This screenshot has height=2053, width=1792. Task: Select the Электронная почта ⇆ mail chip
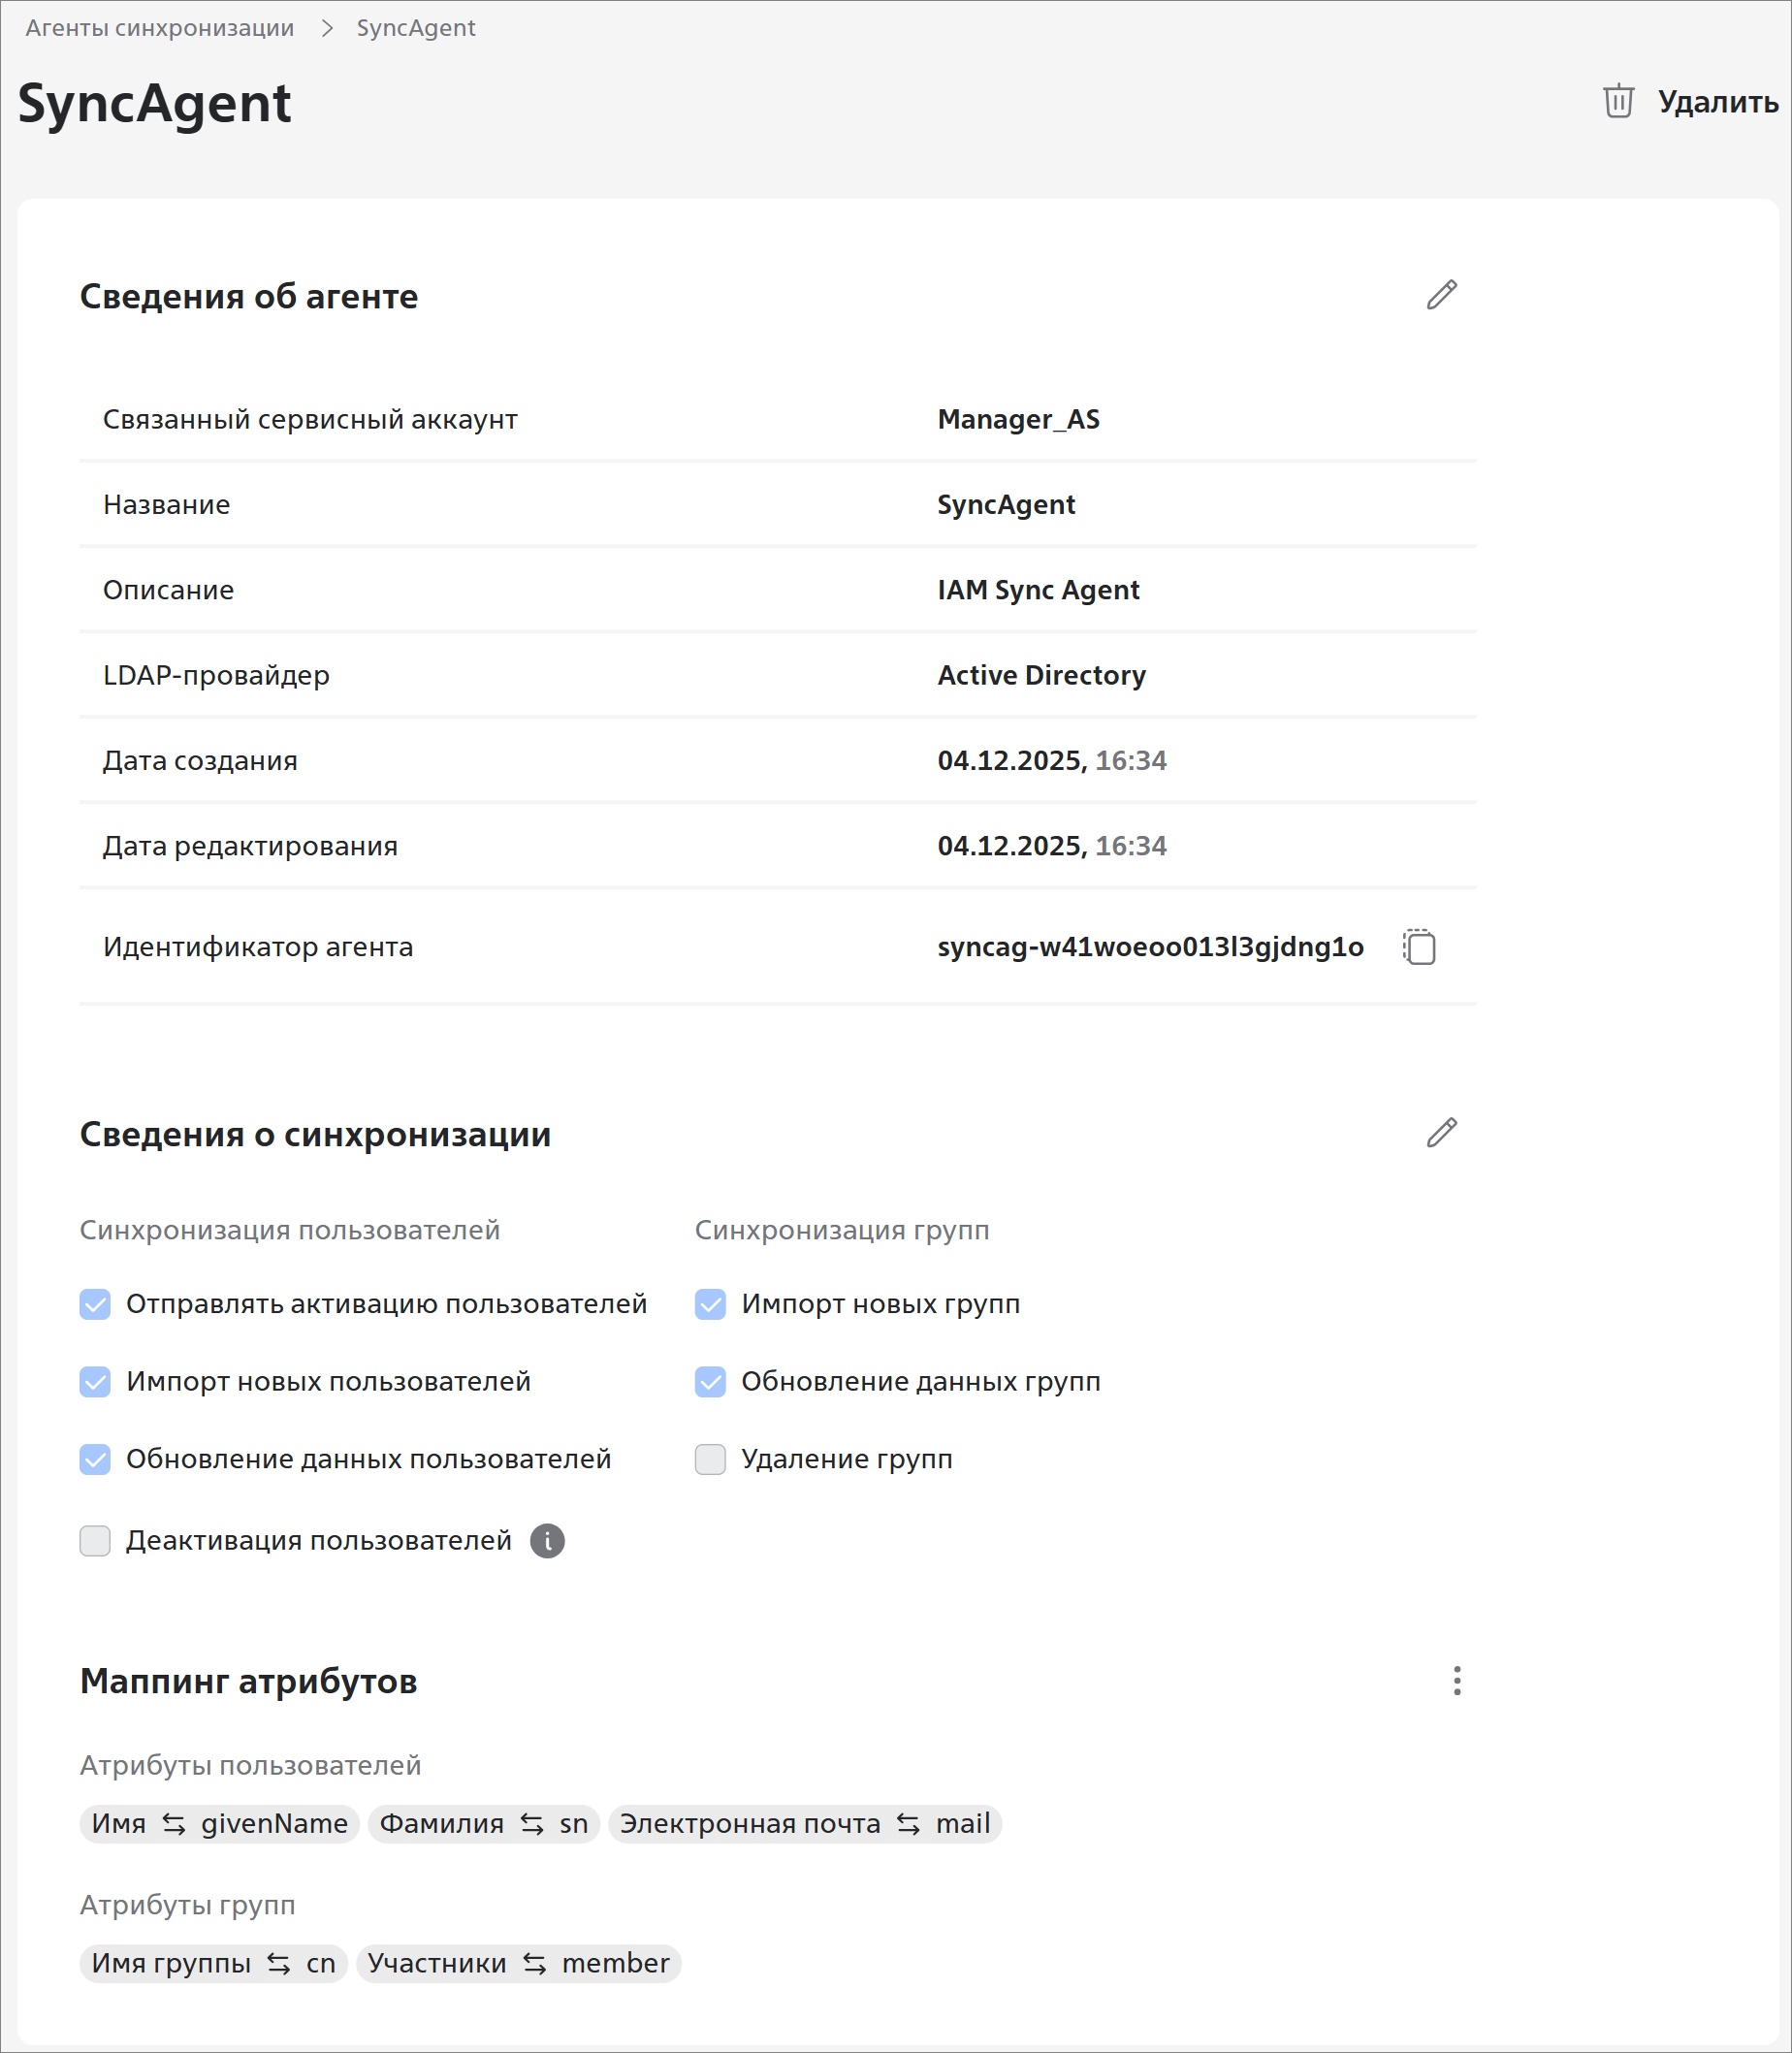[805, 1824]
